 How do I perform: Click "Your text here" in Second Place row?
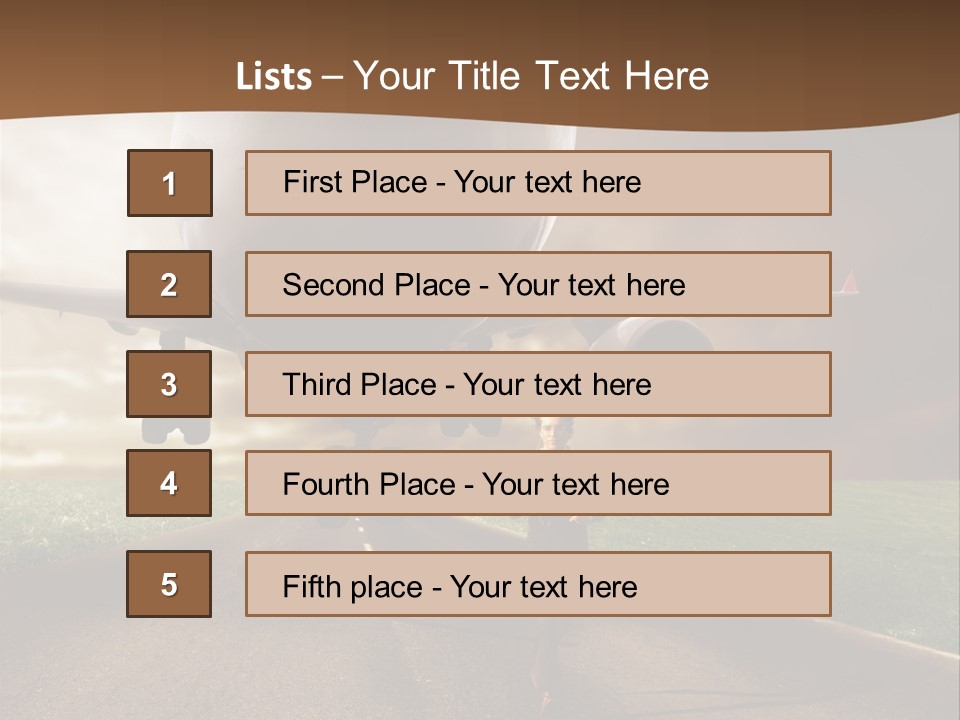pyautogui.click(x=592, y=285)
